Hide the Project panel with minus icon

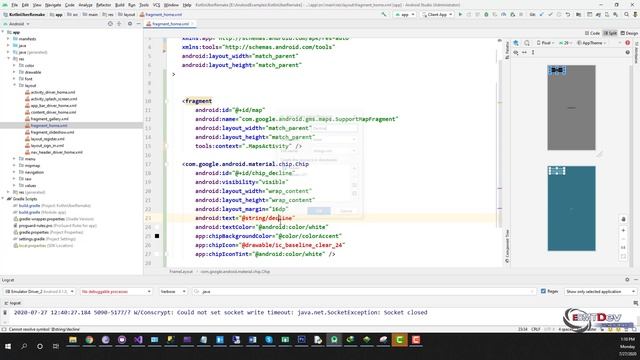(138, 24)
